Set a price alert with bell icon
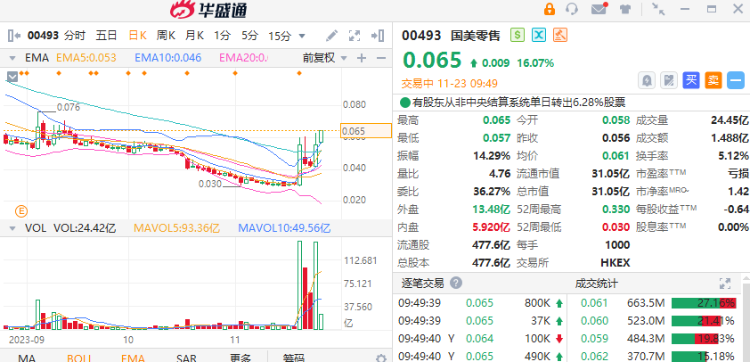Screen dimensions: 750x362 [x=647, y=80]
